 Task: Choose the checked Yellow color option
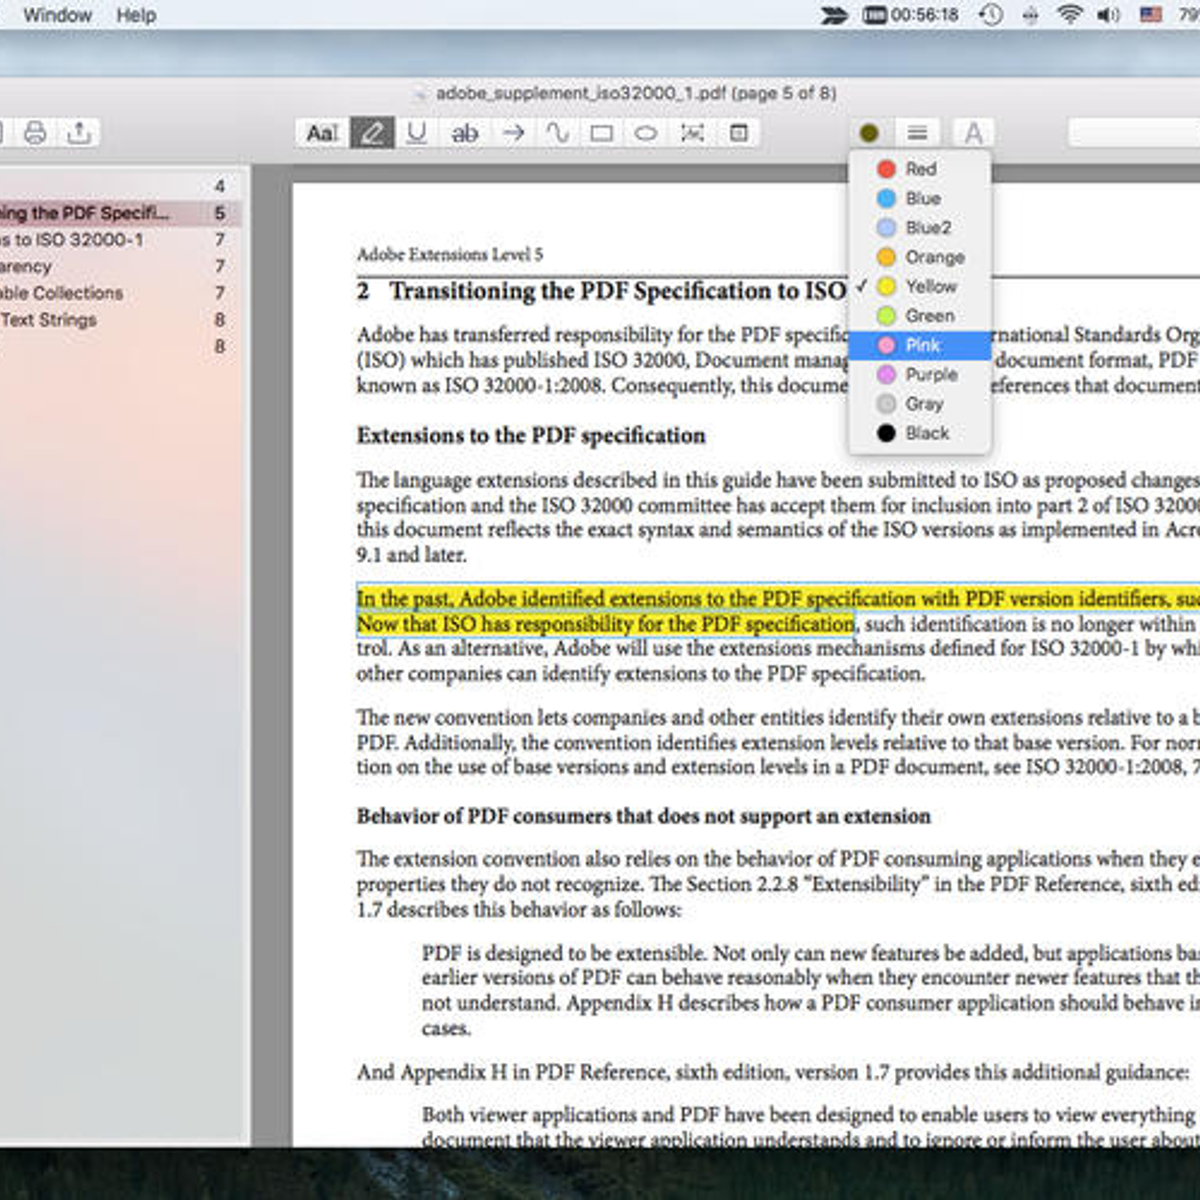[930, 287]
